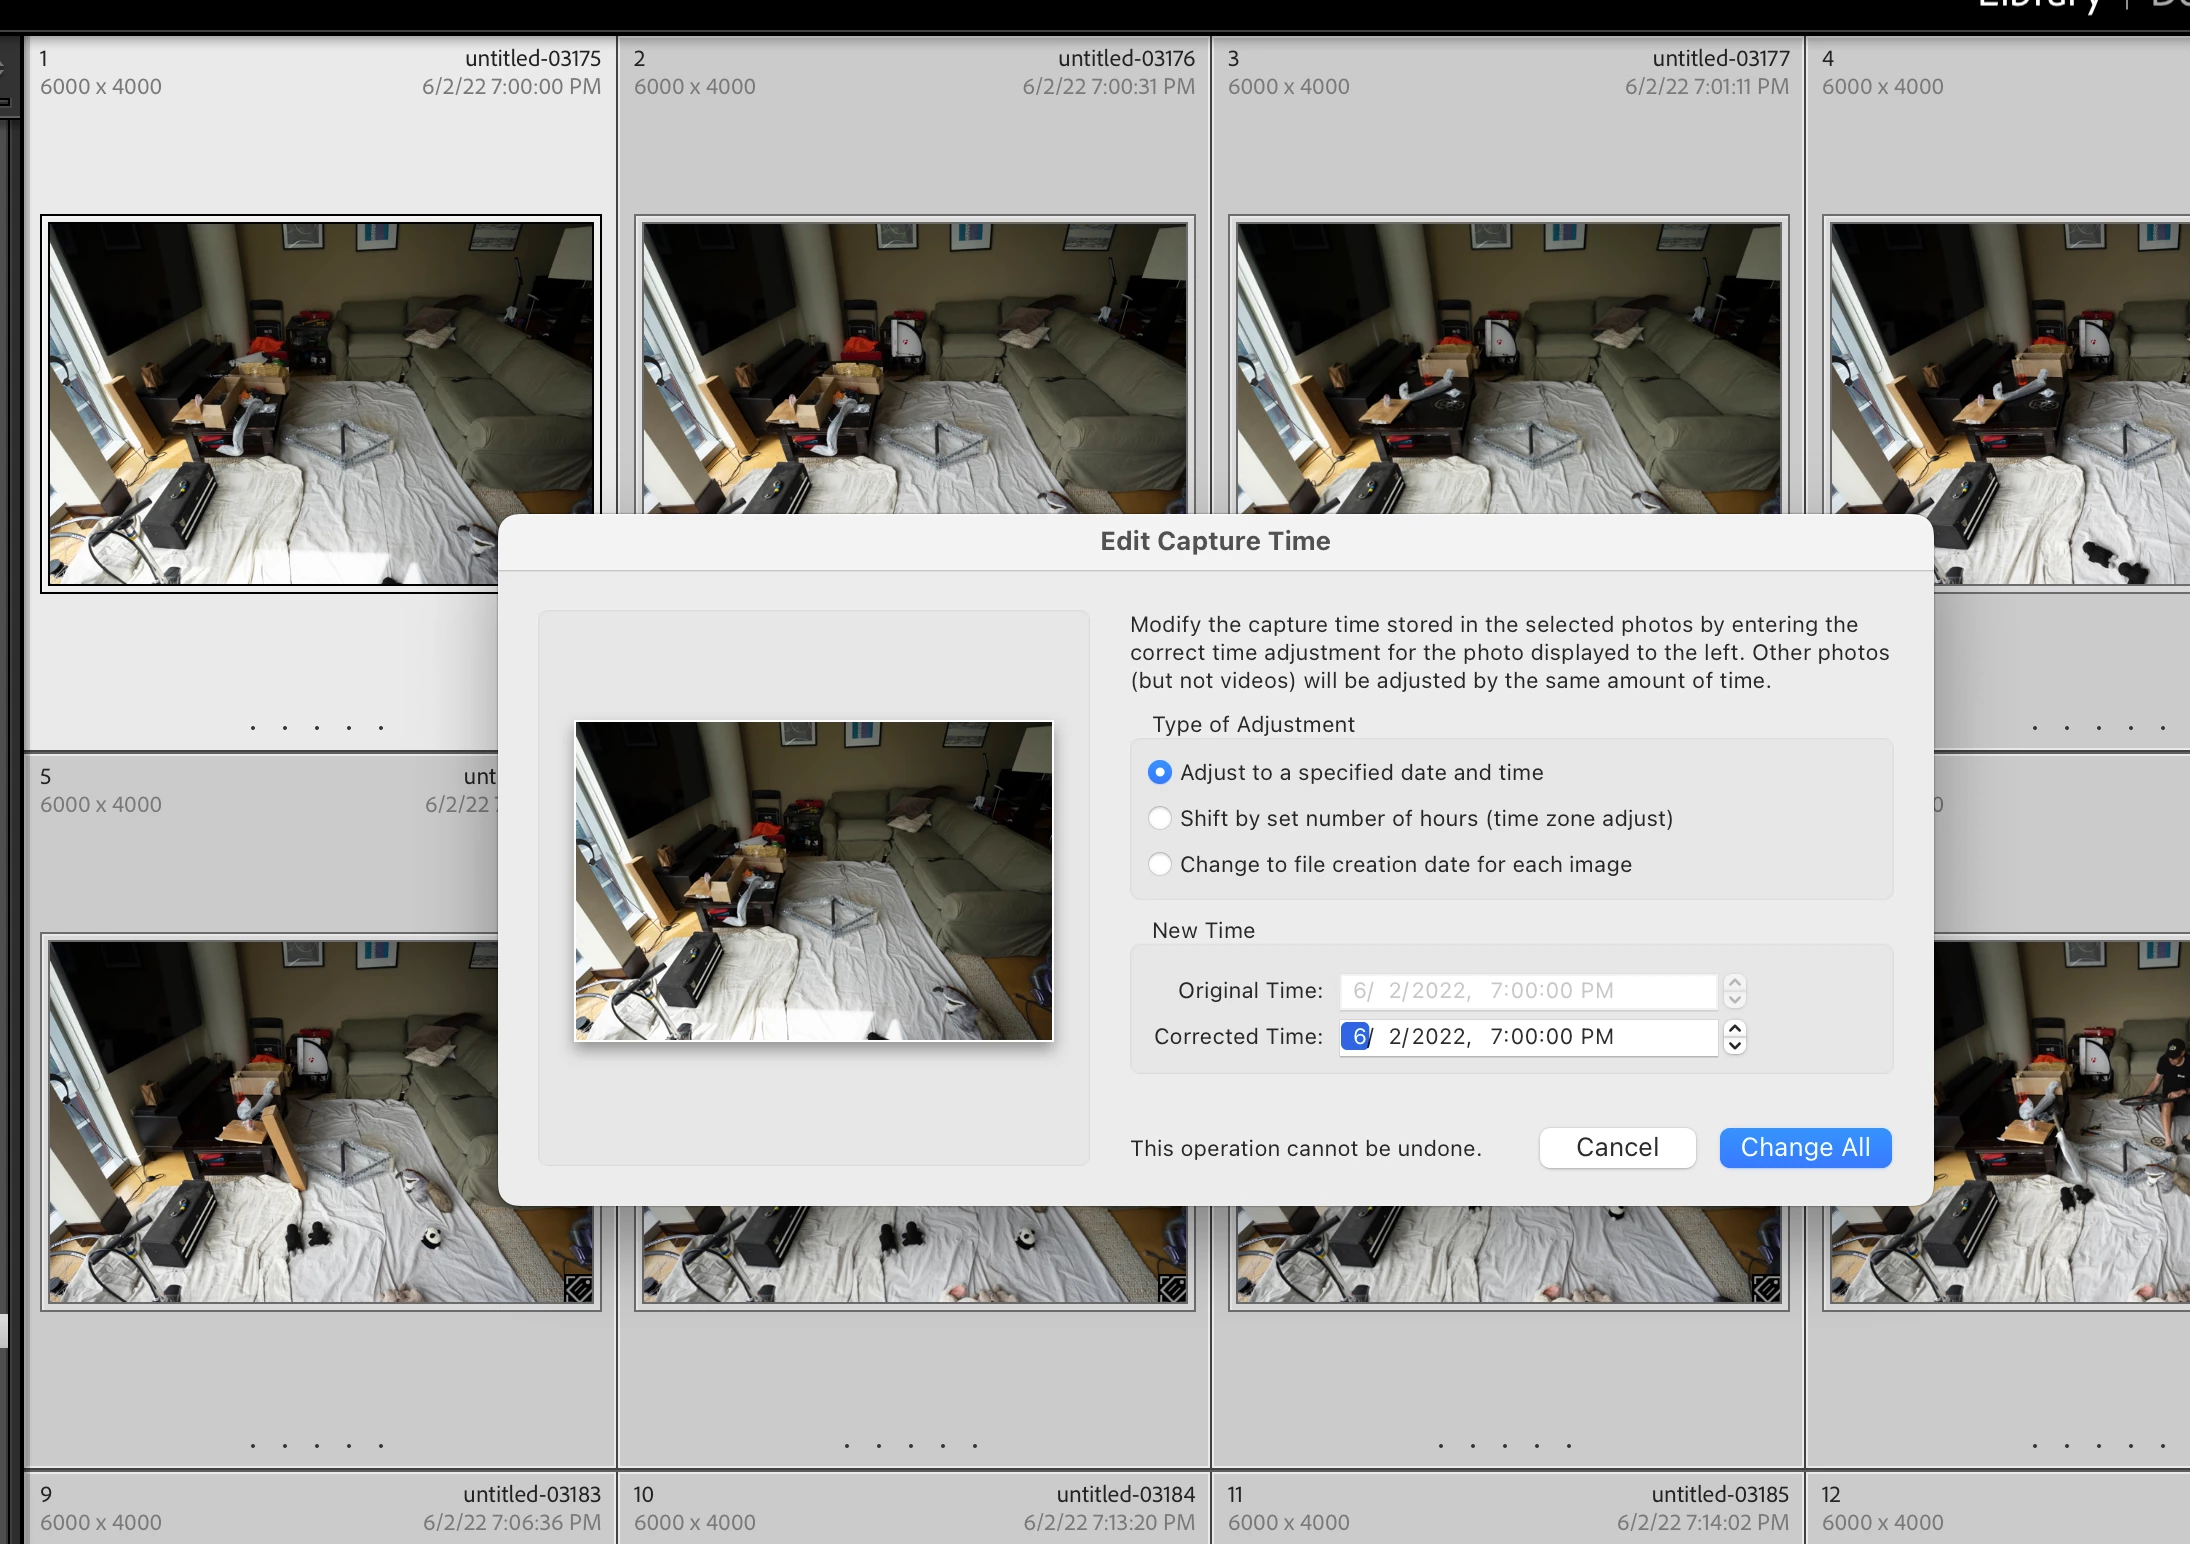Click keyword badge on third bottom-row thumbnail
The height and width of the screenshot is (1544, 2190).
1766,1288
